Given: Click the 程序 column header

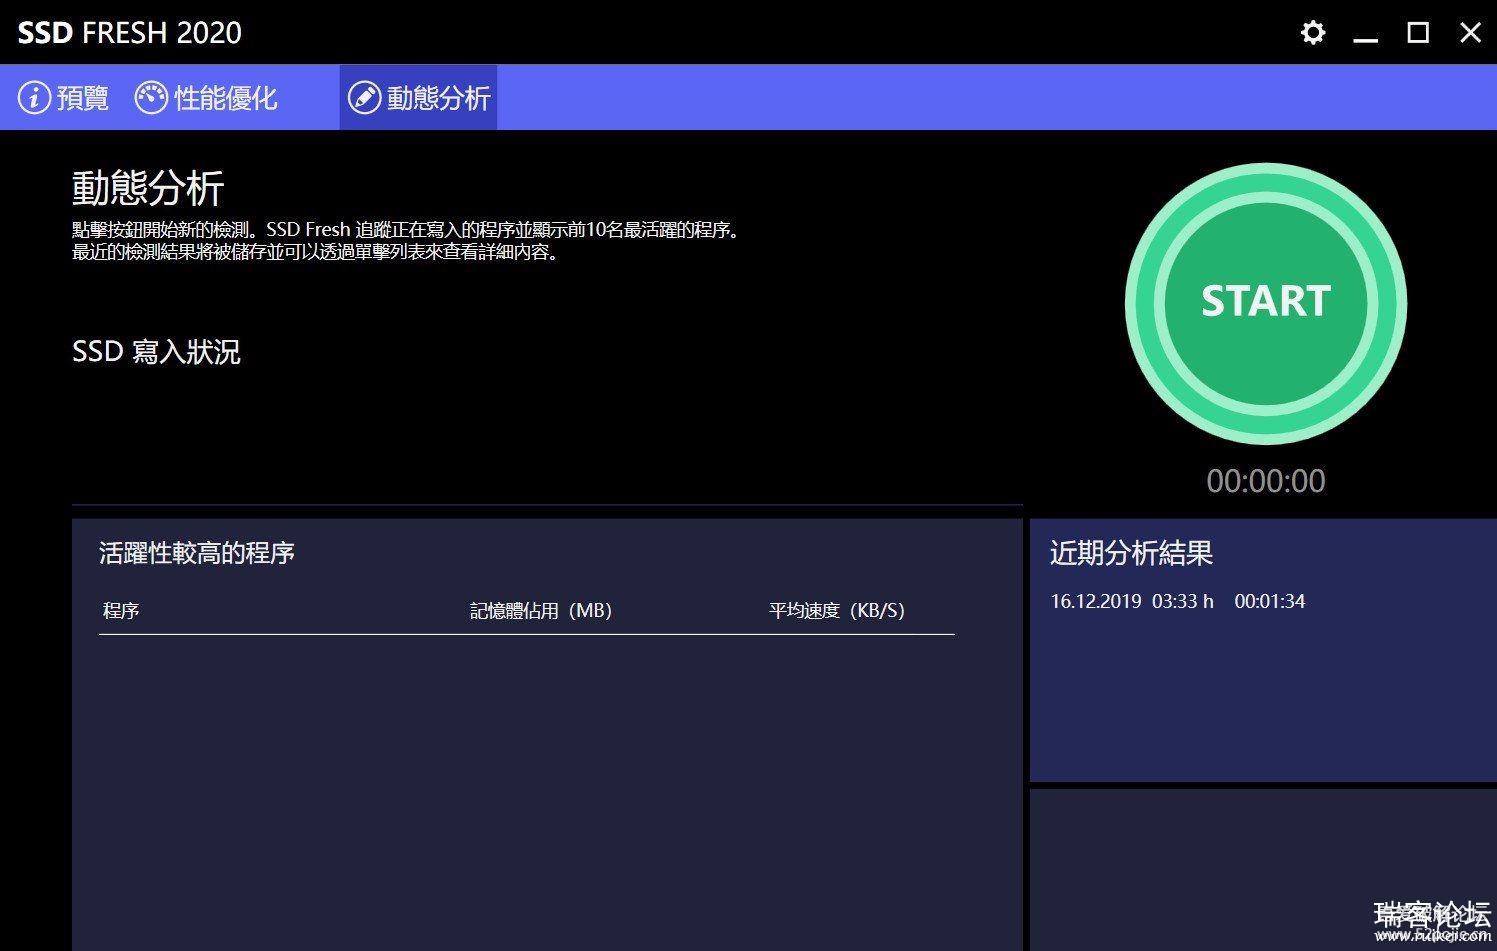Looking at the screenshot, I should point(121,610).
